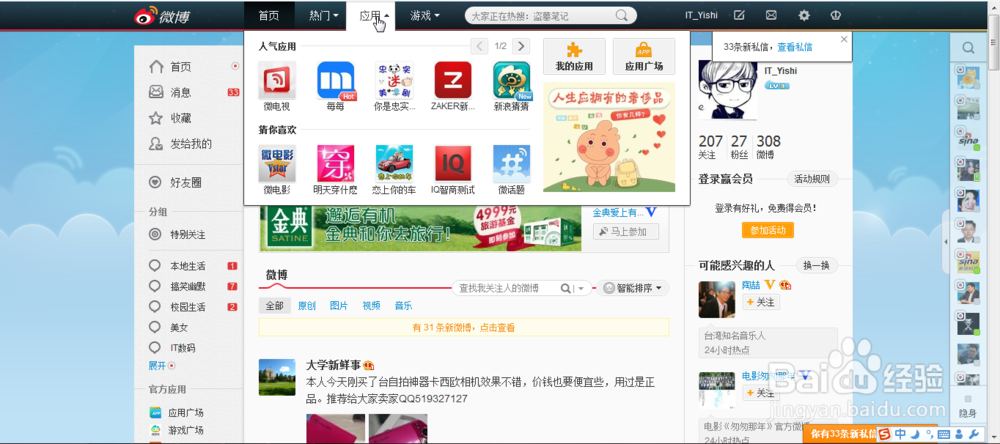Open the settings gear icon
This screenshot has height=444, width=1000.
click(x=804, y=15)
